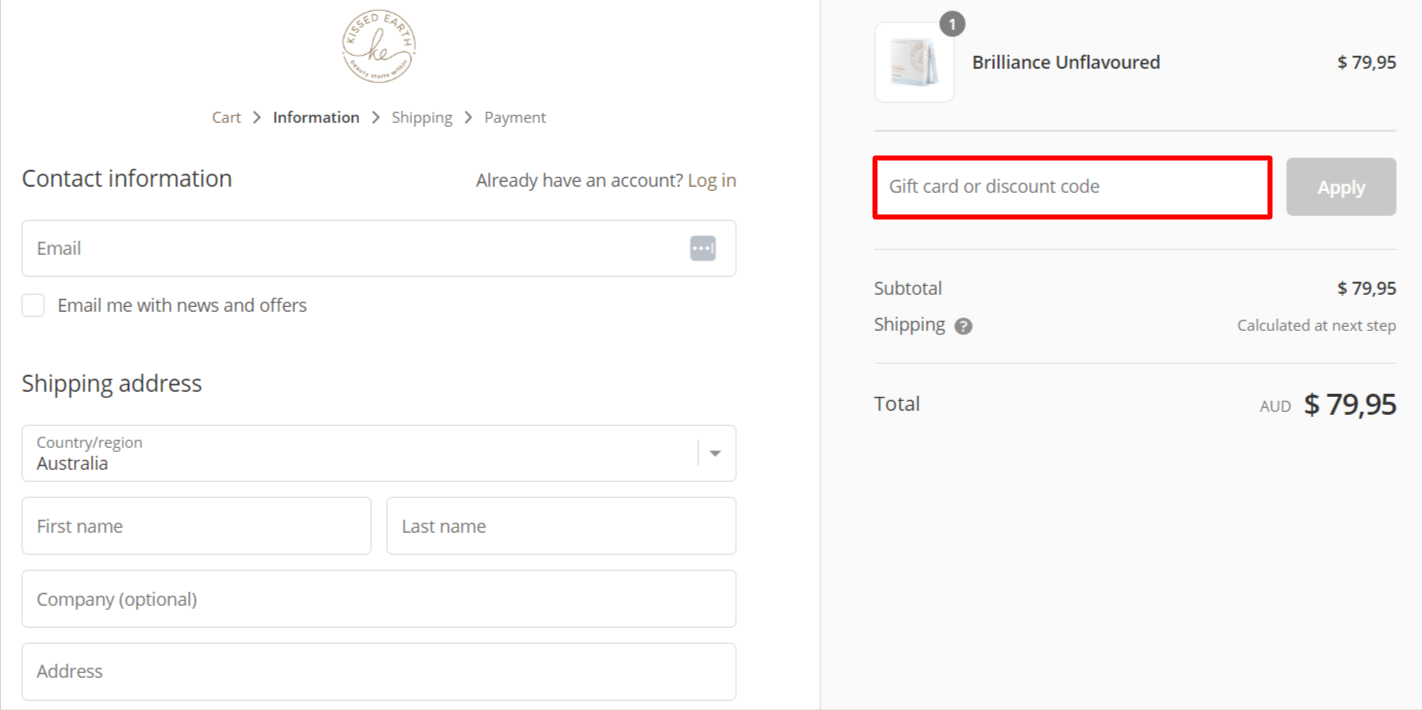Click the Kissed Earth logo
1422x710 pixels.
[x=379, y=47]
